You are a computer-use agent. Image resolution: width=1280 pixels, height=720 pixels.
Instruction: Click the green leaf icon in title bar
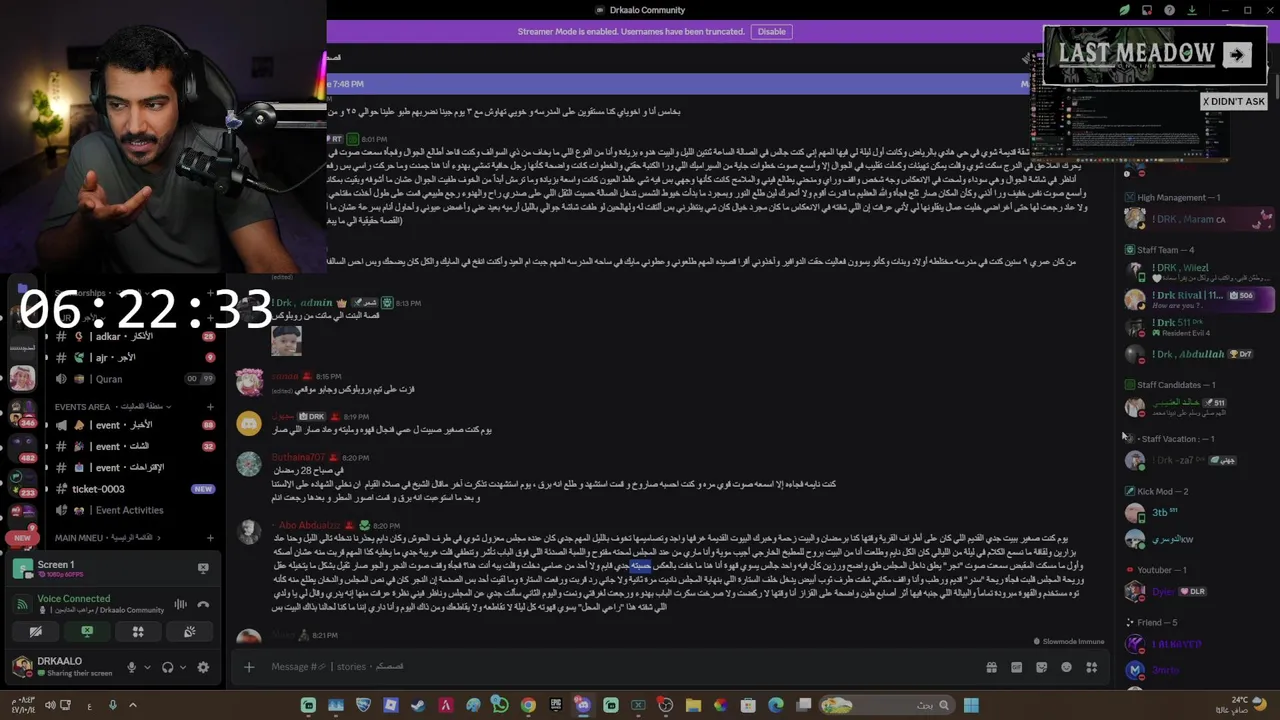point(1124,10)
